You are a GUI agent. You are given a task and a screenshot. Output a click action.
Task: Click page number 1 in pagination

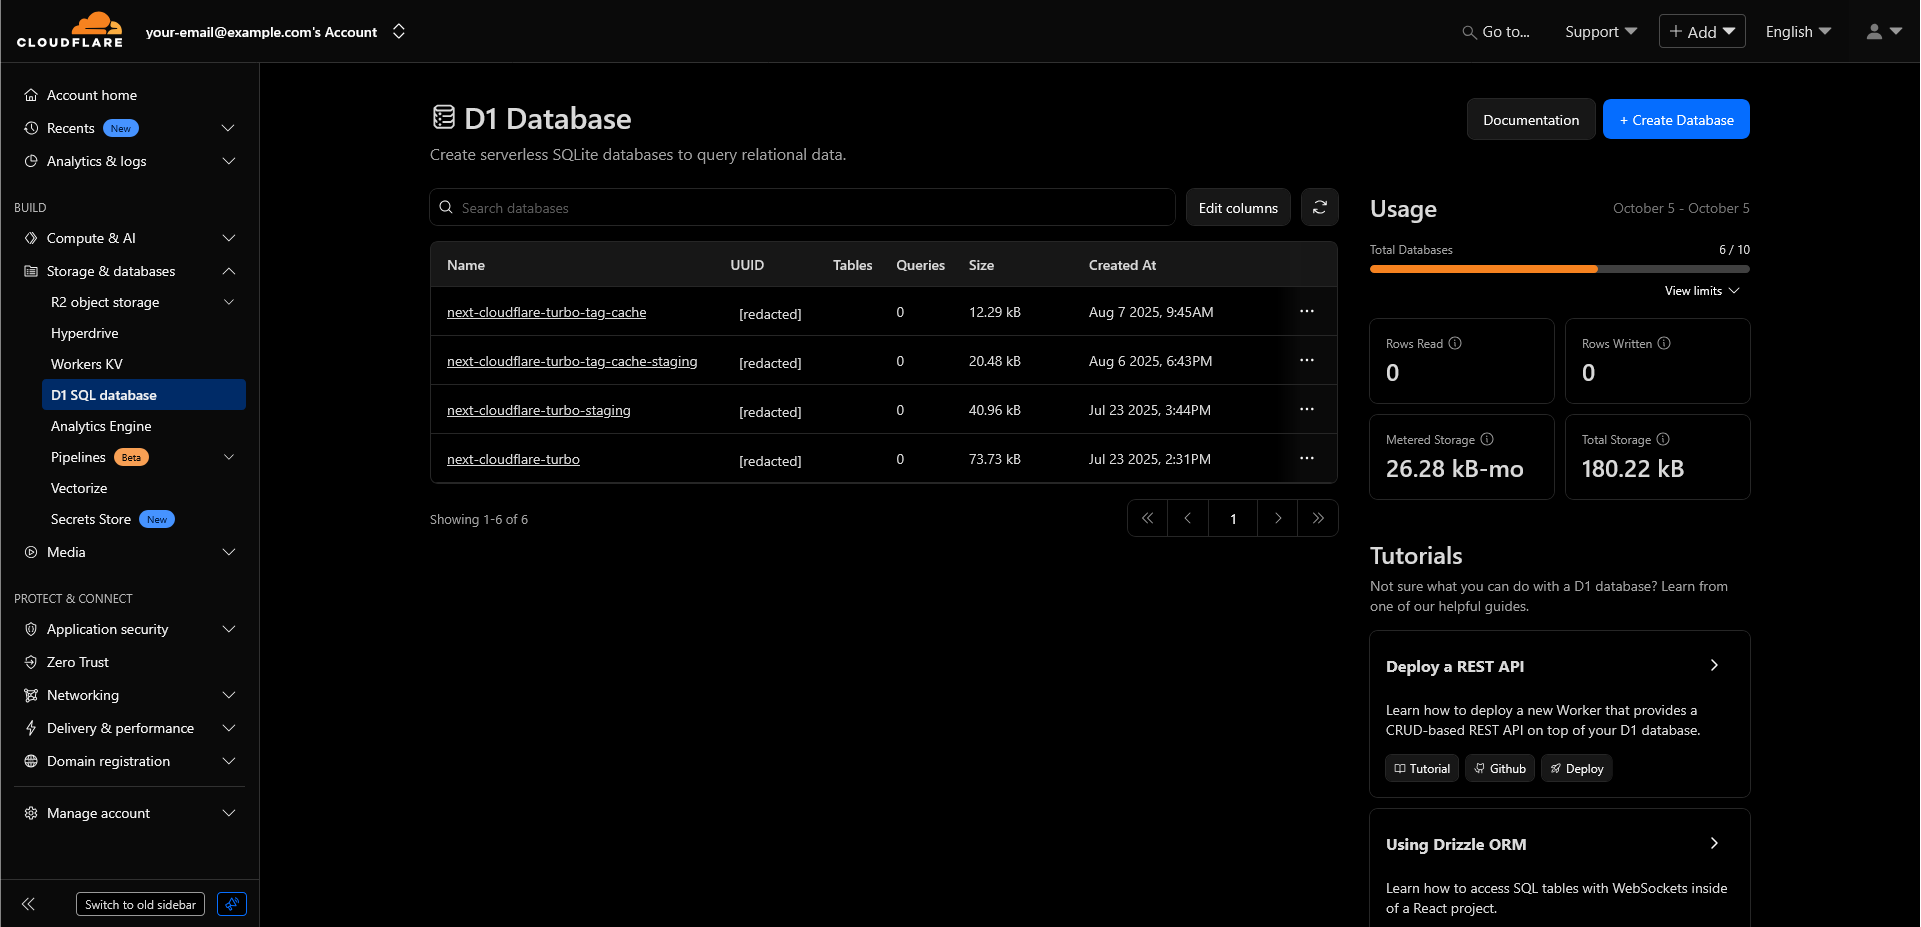point(1232,518)
